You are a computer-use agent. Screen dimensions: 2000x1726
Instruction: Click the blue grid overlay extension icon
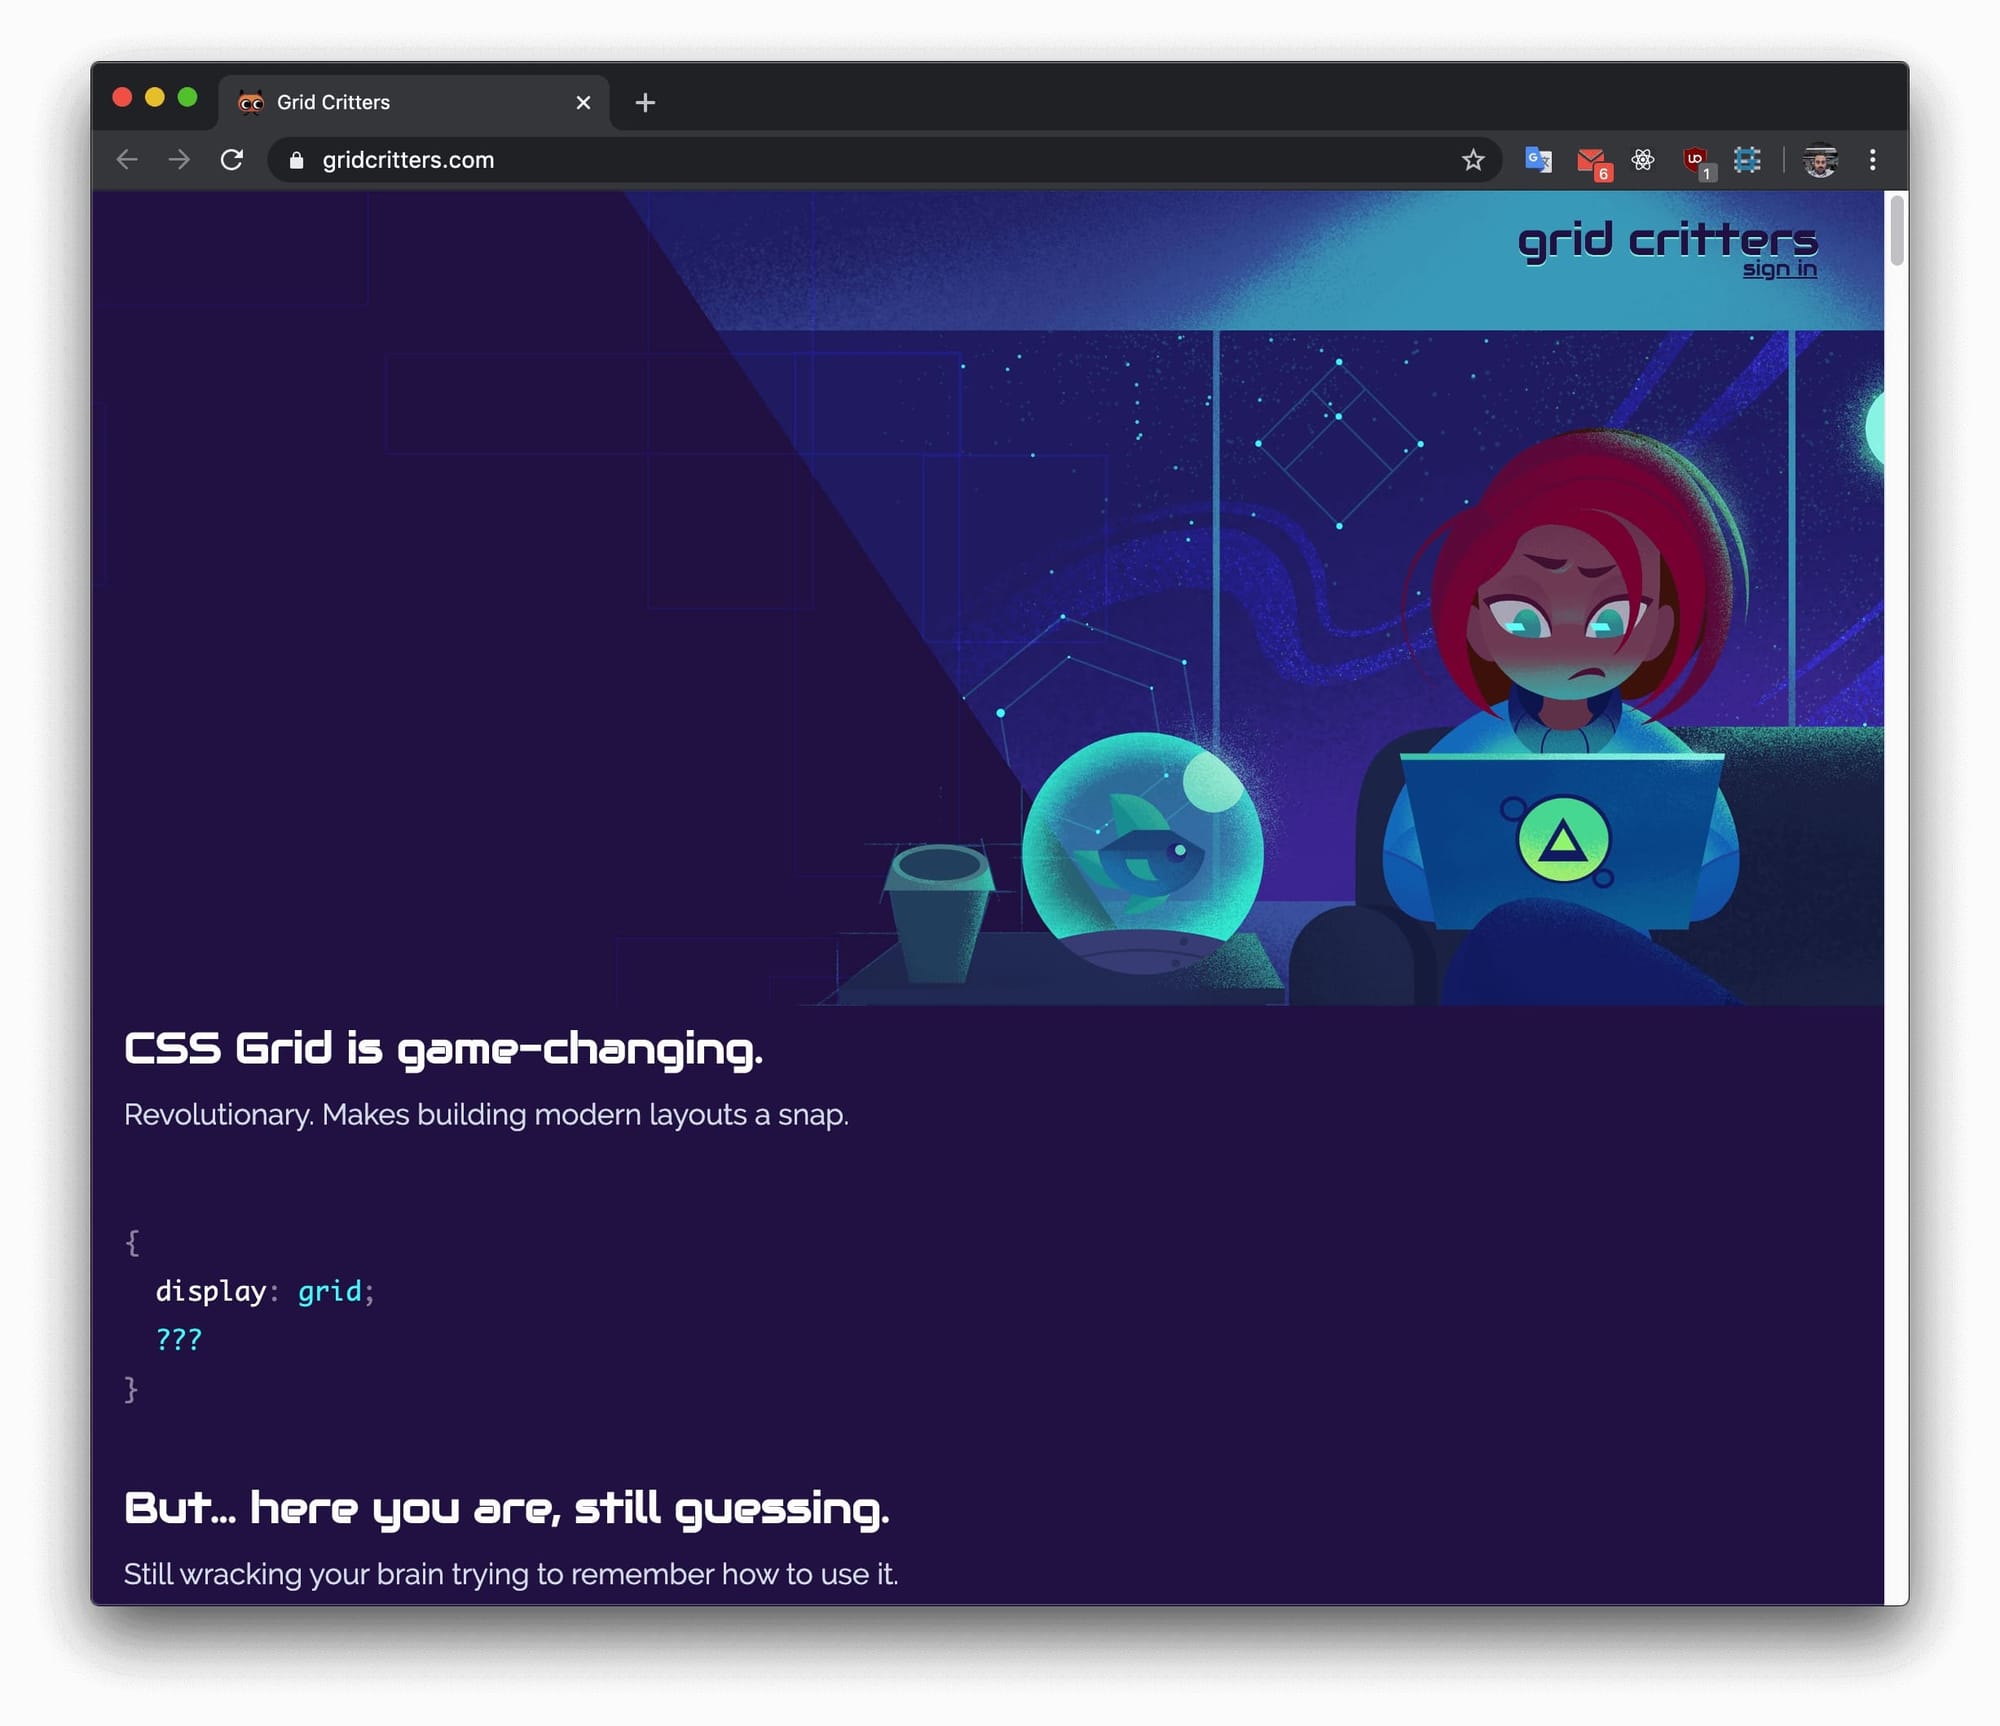coord(1747,160)
